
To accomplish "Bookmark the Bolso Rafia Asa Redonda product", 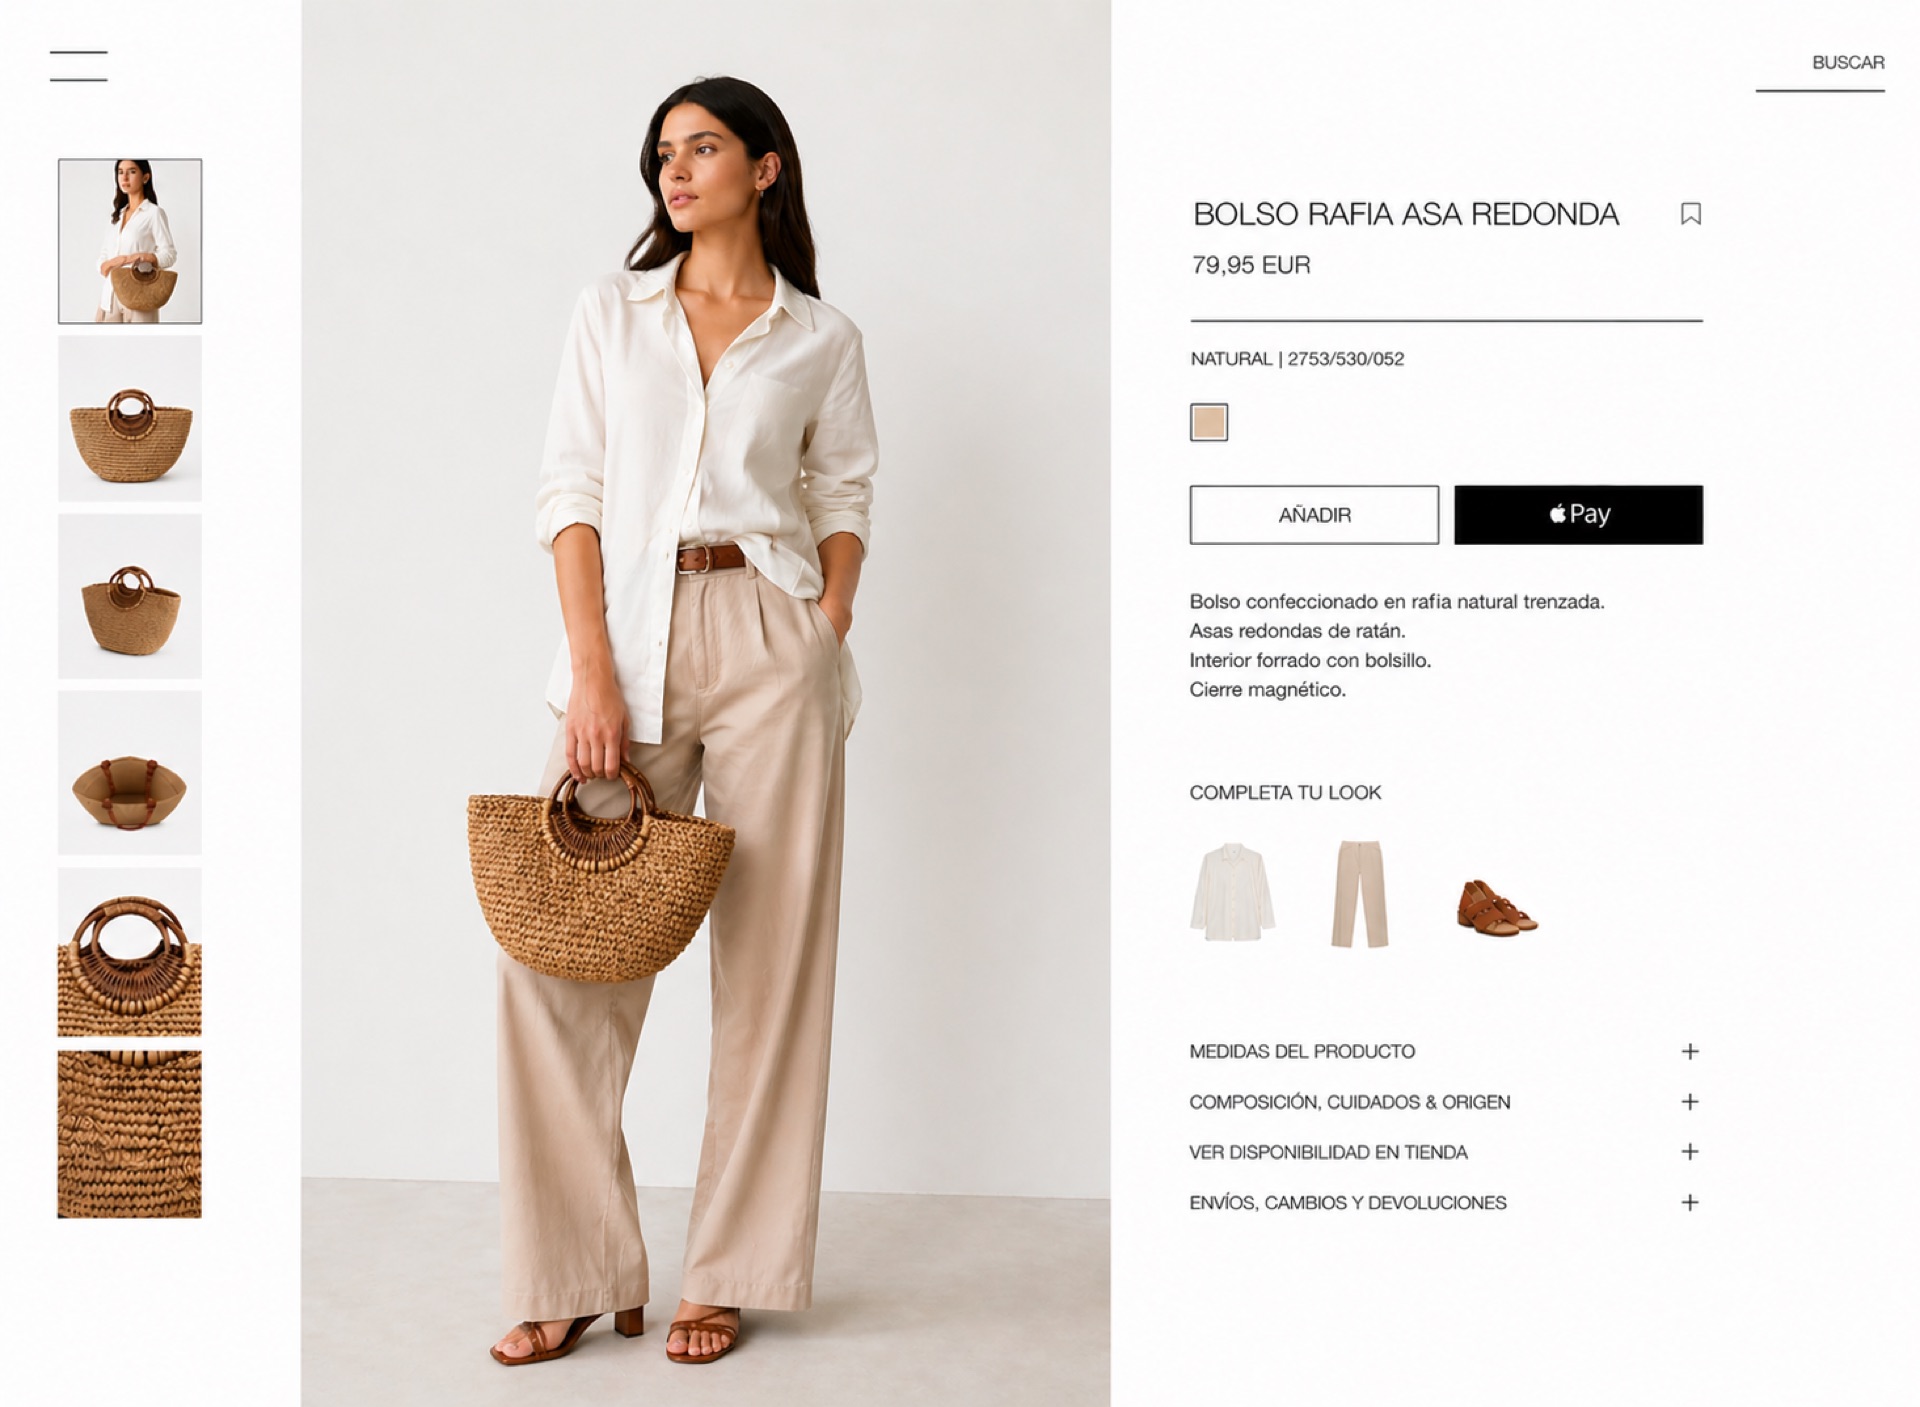I will click(x=1690, y=214).
